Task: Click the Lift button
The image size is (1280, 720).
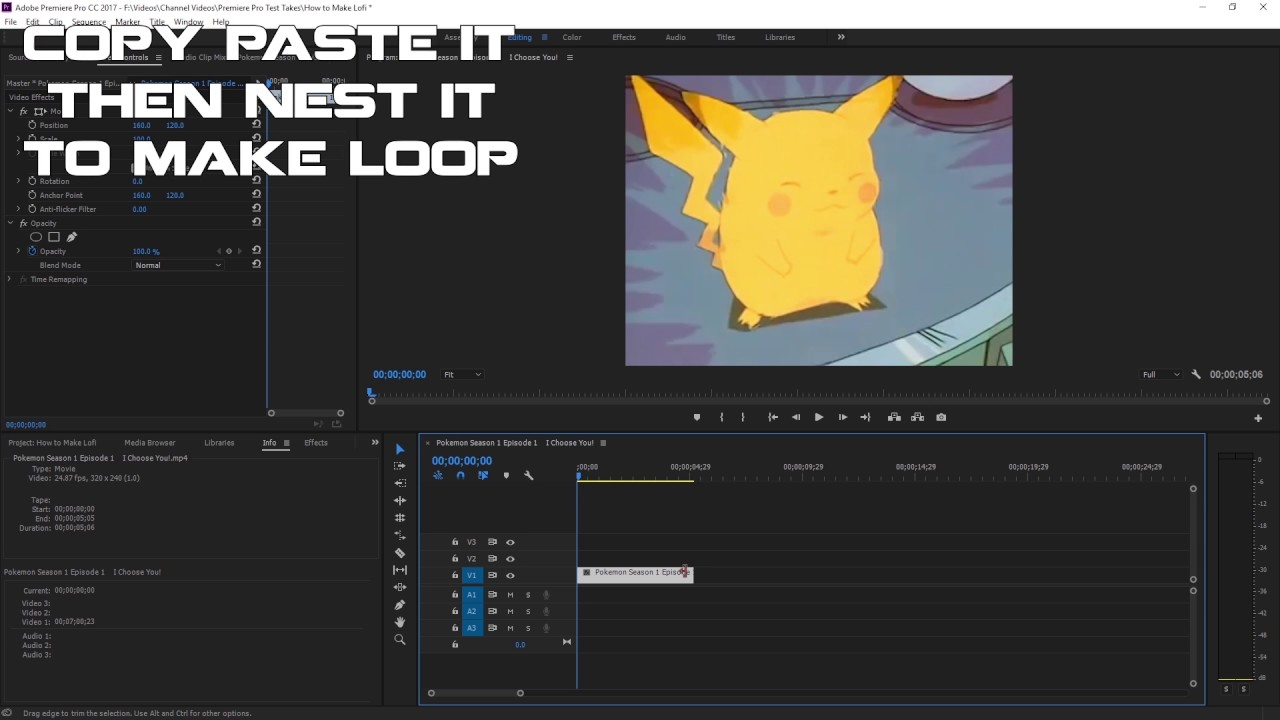Action: [x=894, y=417]
